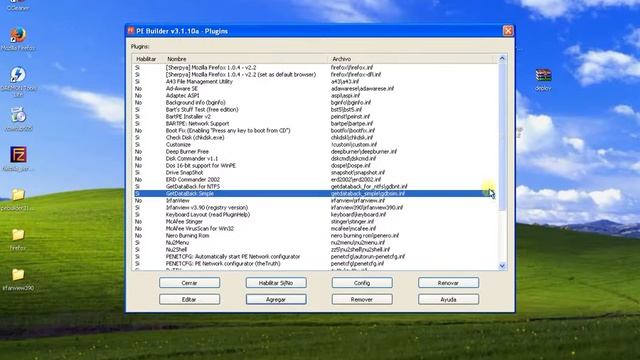Click the Cerrar button

coord(189,283)
